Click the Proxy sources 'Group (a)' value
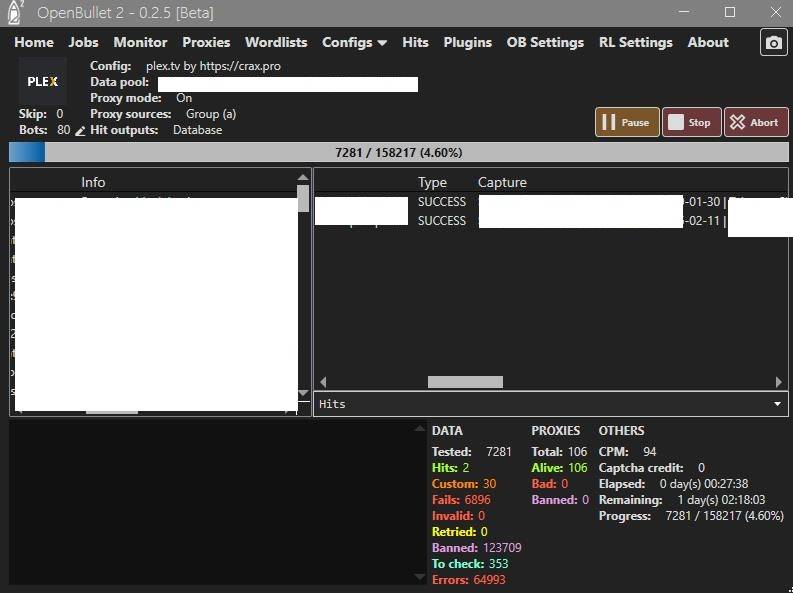Image resolution: width=793 pixels, height=593 pixels. coord(211,114)
